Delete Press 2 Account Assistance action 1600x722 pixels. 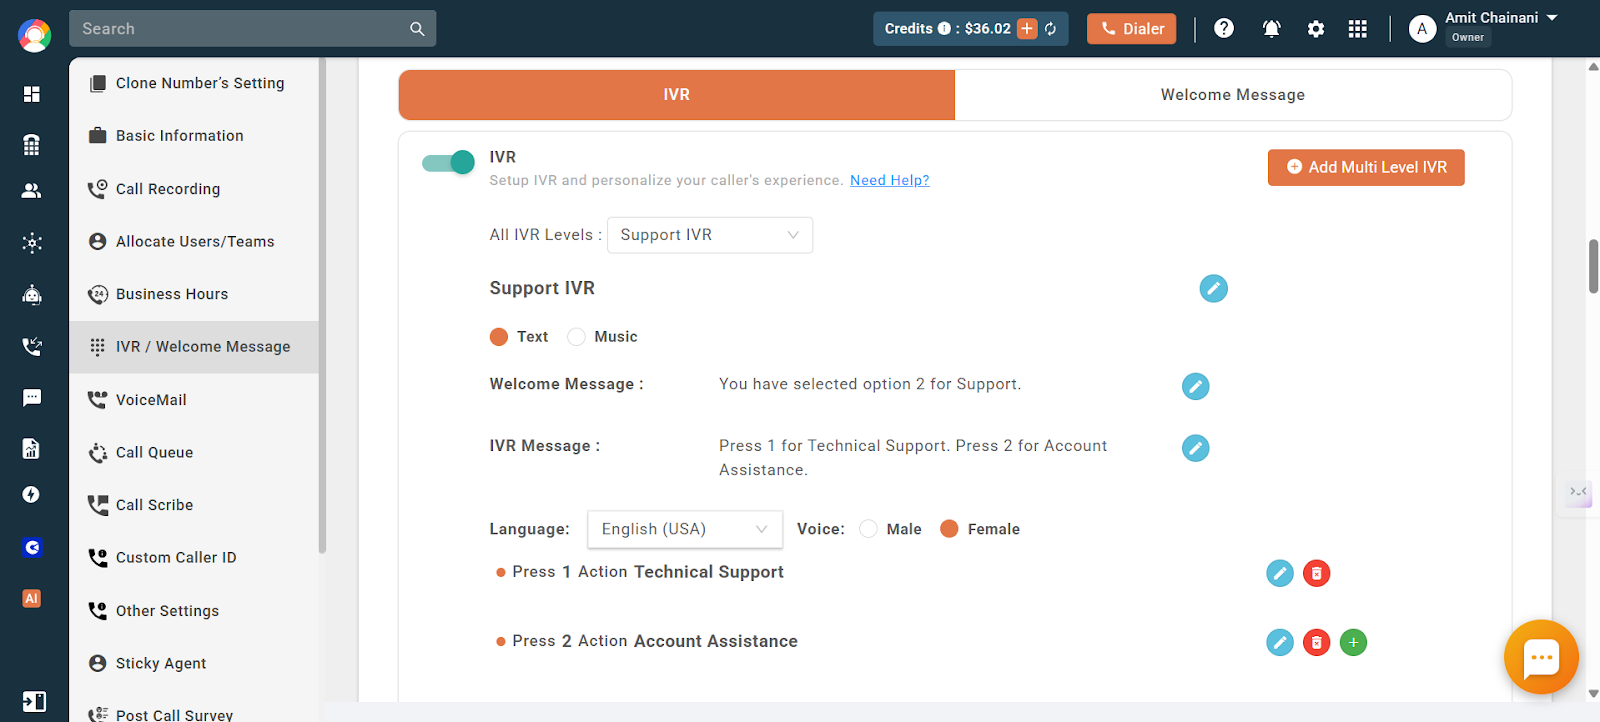pos(1317,642)
